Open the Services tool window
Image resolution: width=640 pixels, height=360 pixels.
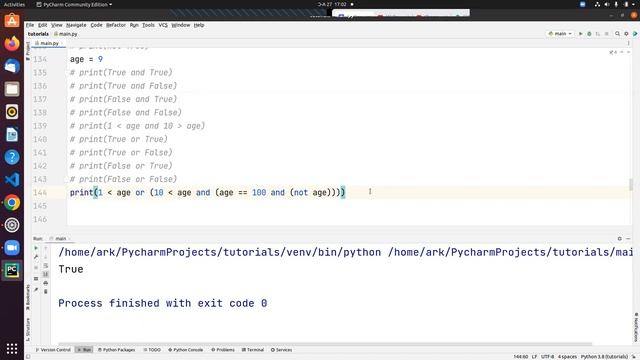click(x=281, y=350)
